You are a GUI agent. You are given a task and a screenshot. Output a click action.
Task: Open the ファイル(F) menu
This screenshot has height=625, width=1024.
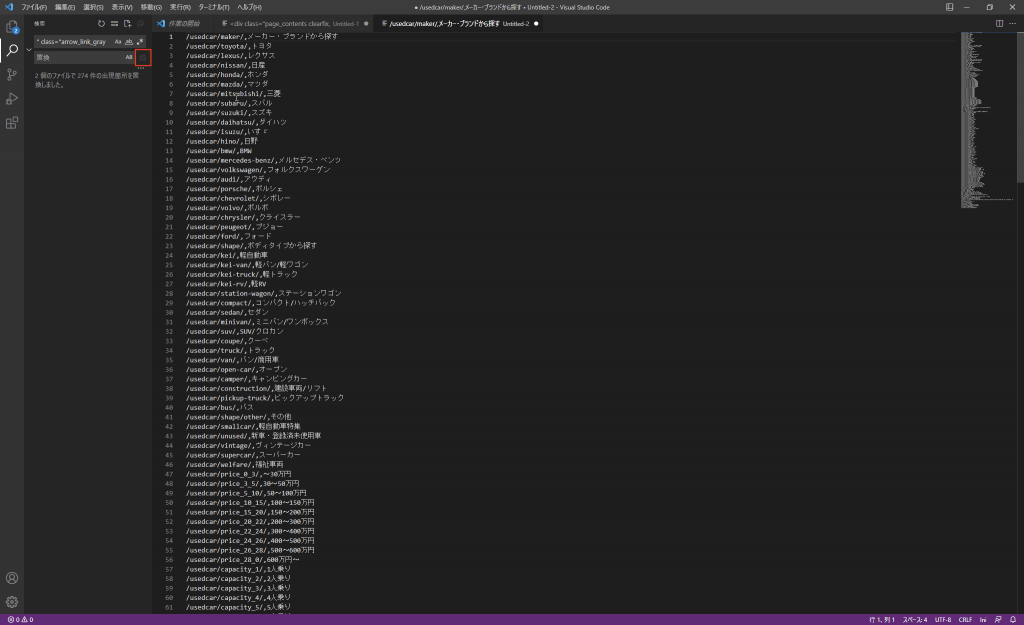34,7
